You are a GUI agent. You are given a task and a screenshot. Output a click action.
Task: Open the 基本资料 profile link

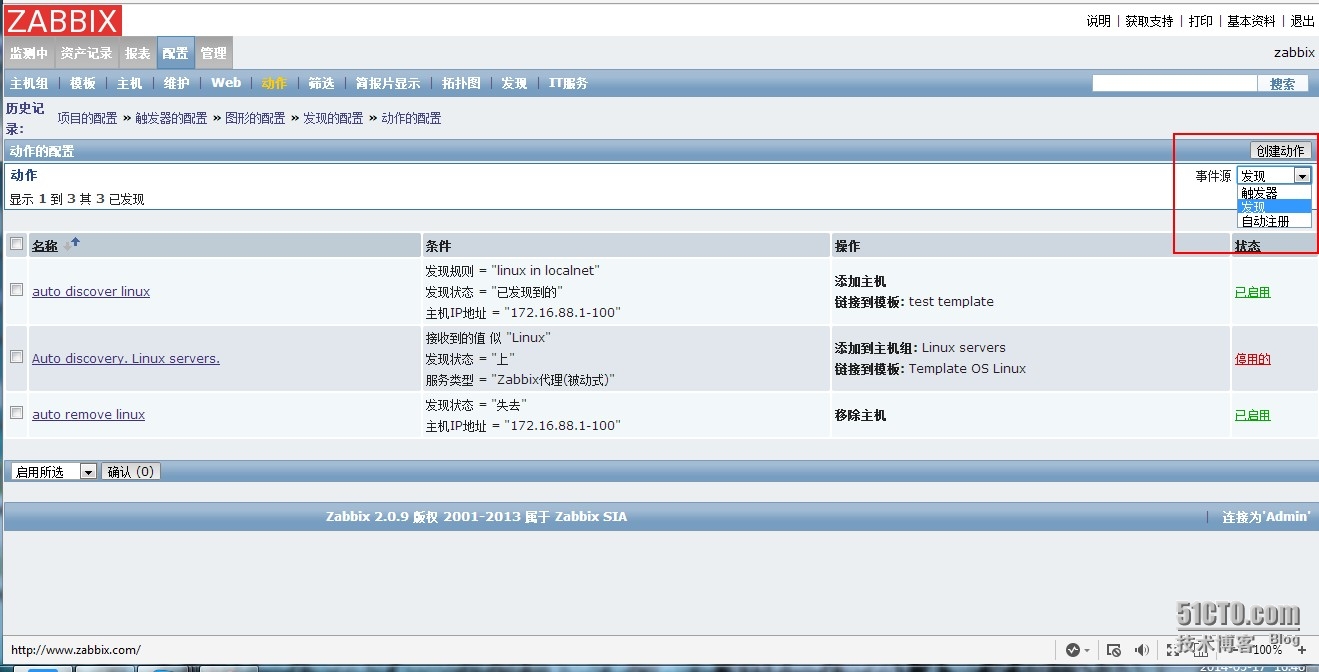coord(1251,21)
